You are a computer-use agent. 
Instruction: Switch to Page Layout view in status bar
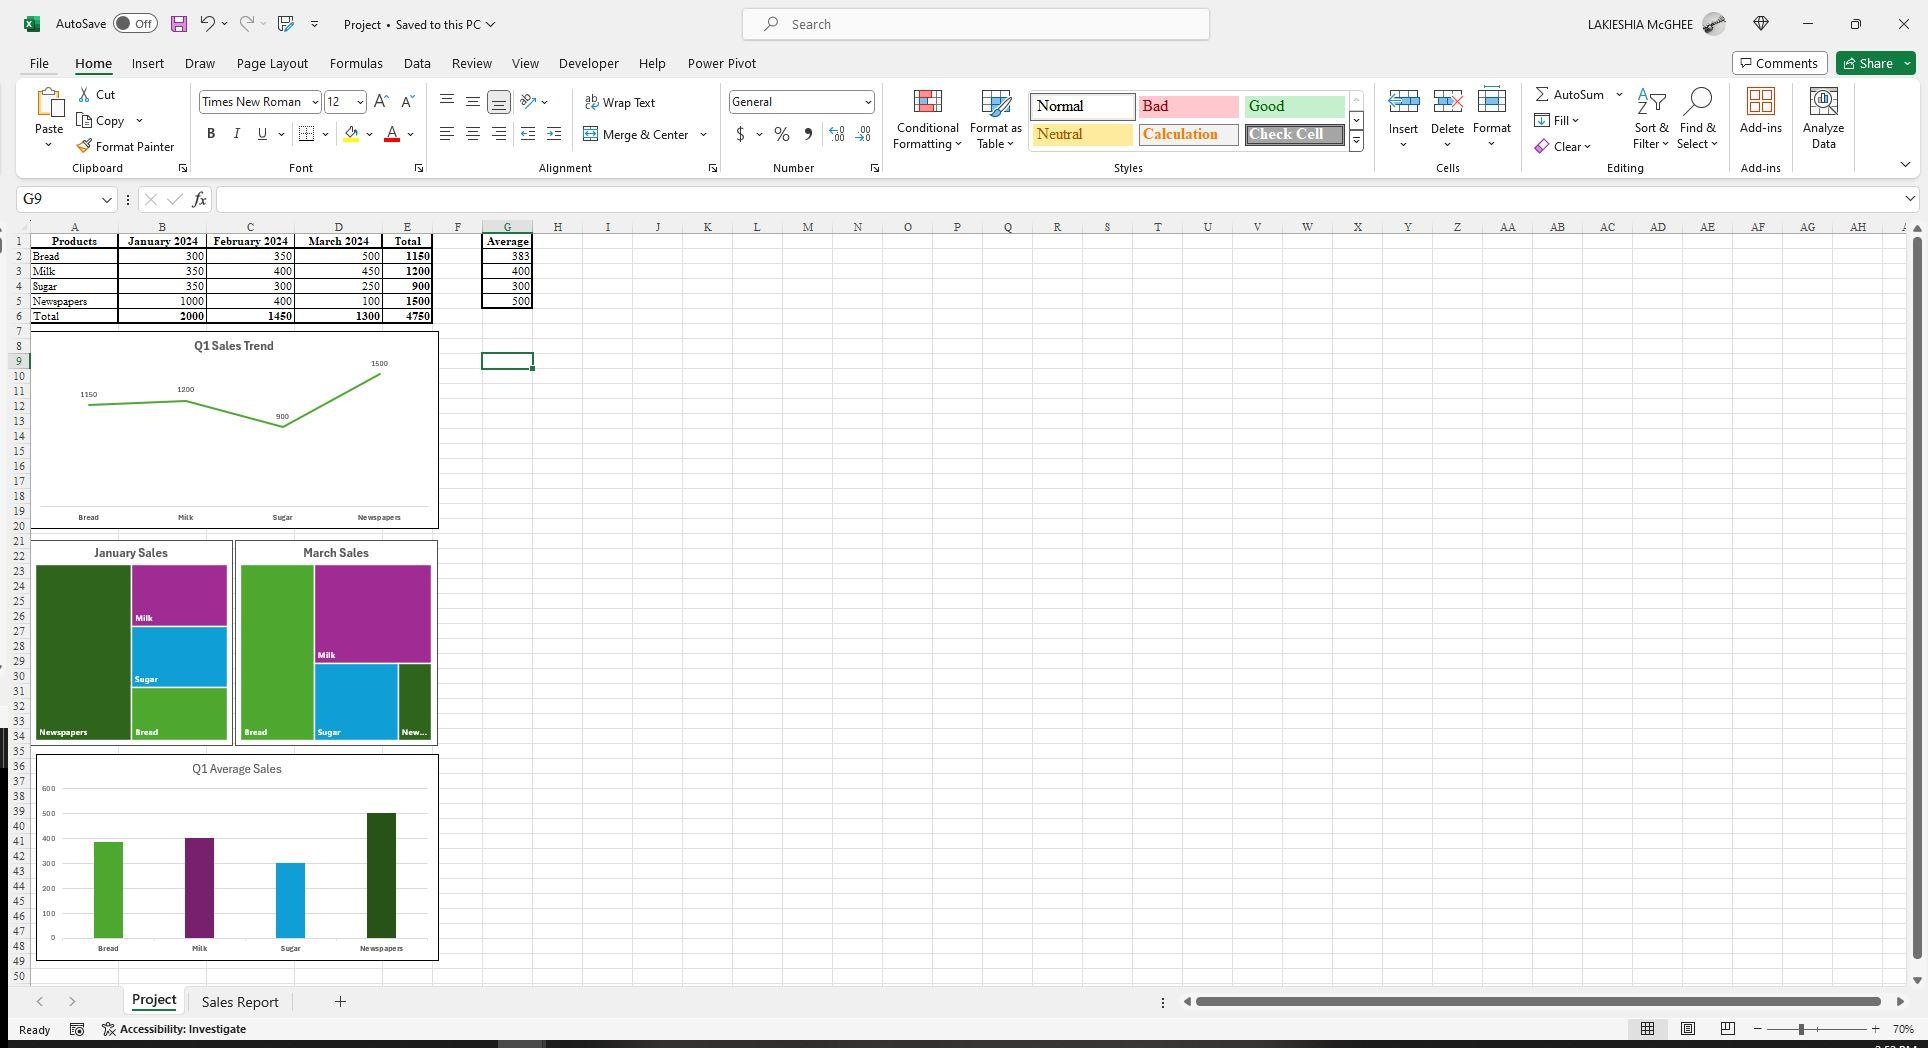click(x=1687, y=1029)
